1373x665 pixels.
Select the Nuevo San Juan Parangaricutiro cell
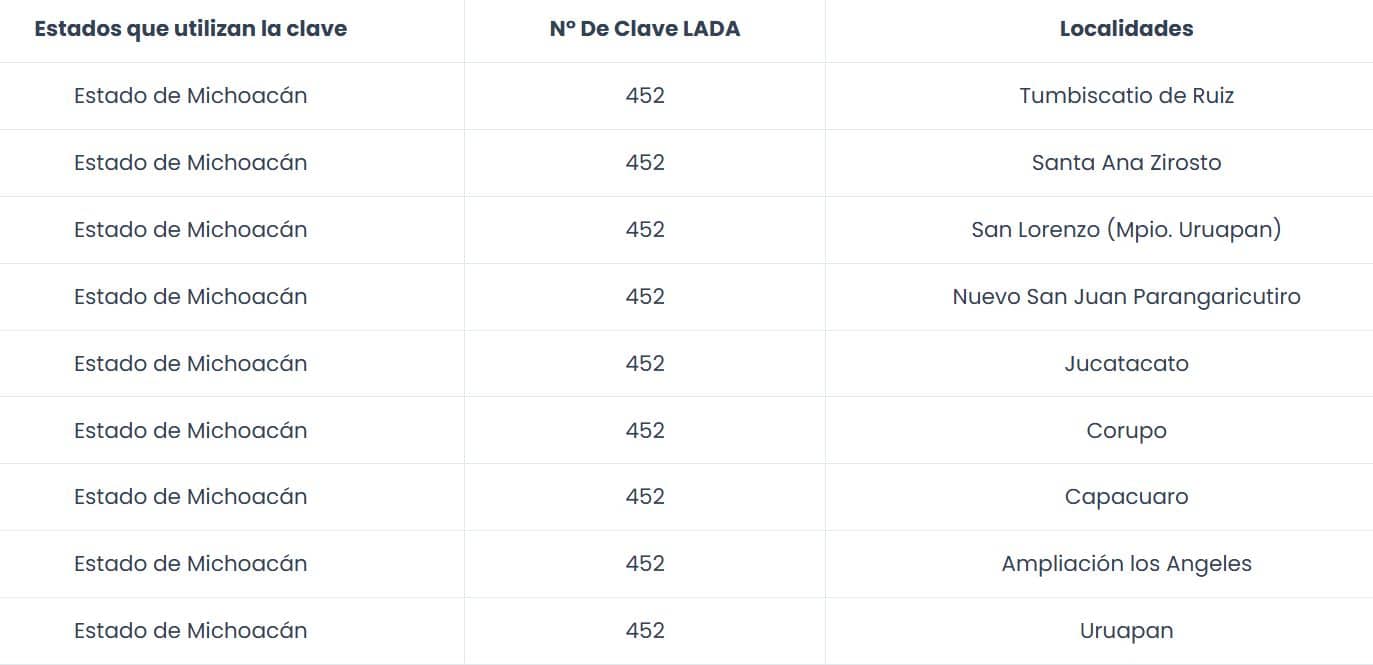tap(1126, 297)
